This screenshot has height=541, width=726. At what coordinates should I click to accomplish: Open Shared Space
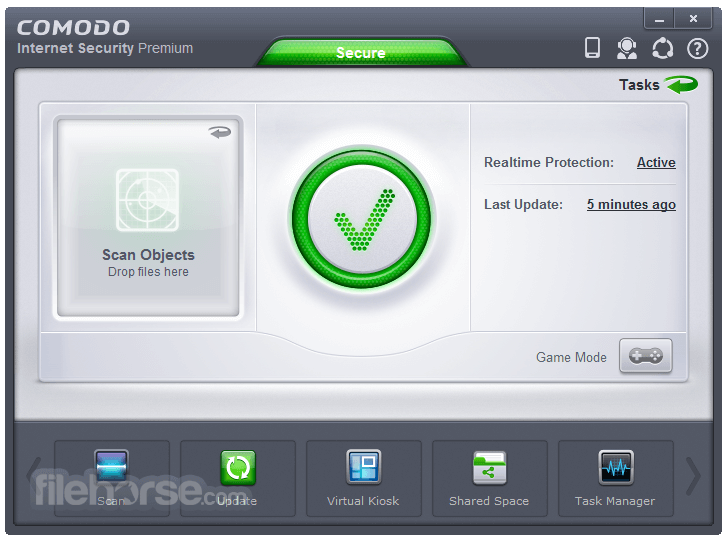click(489, 478)
